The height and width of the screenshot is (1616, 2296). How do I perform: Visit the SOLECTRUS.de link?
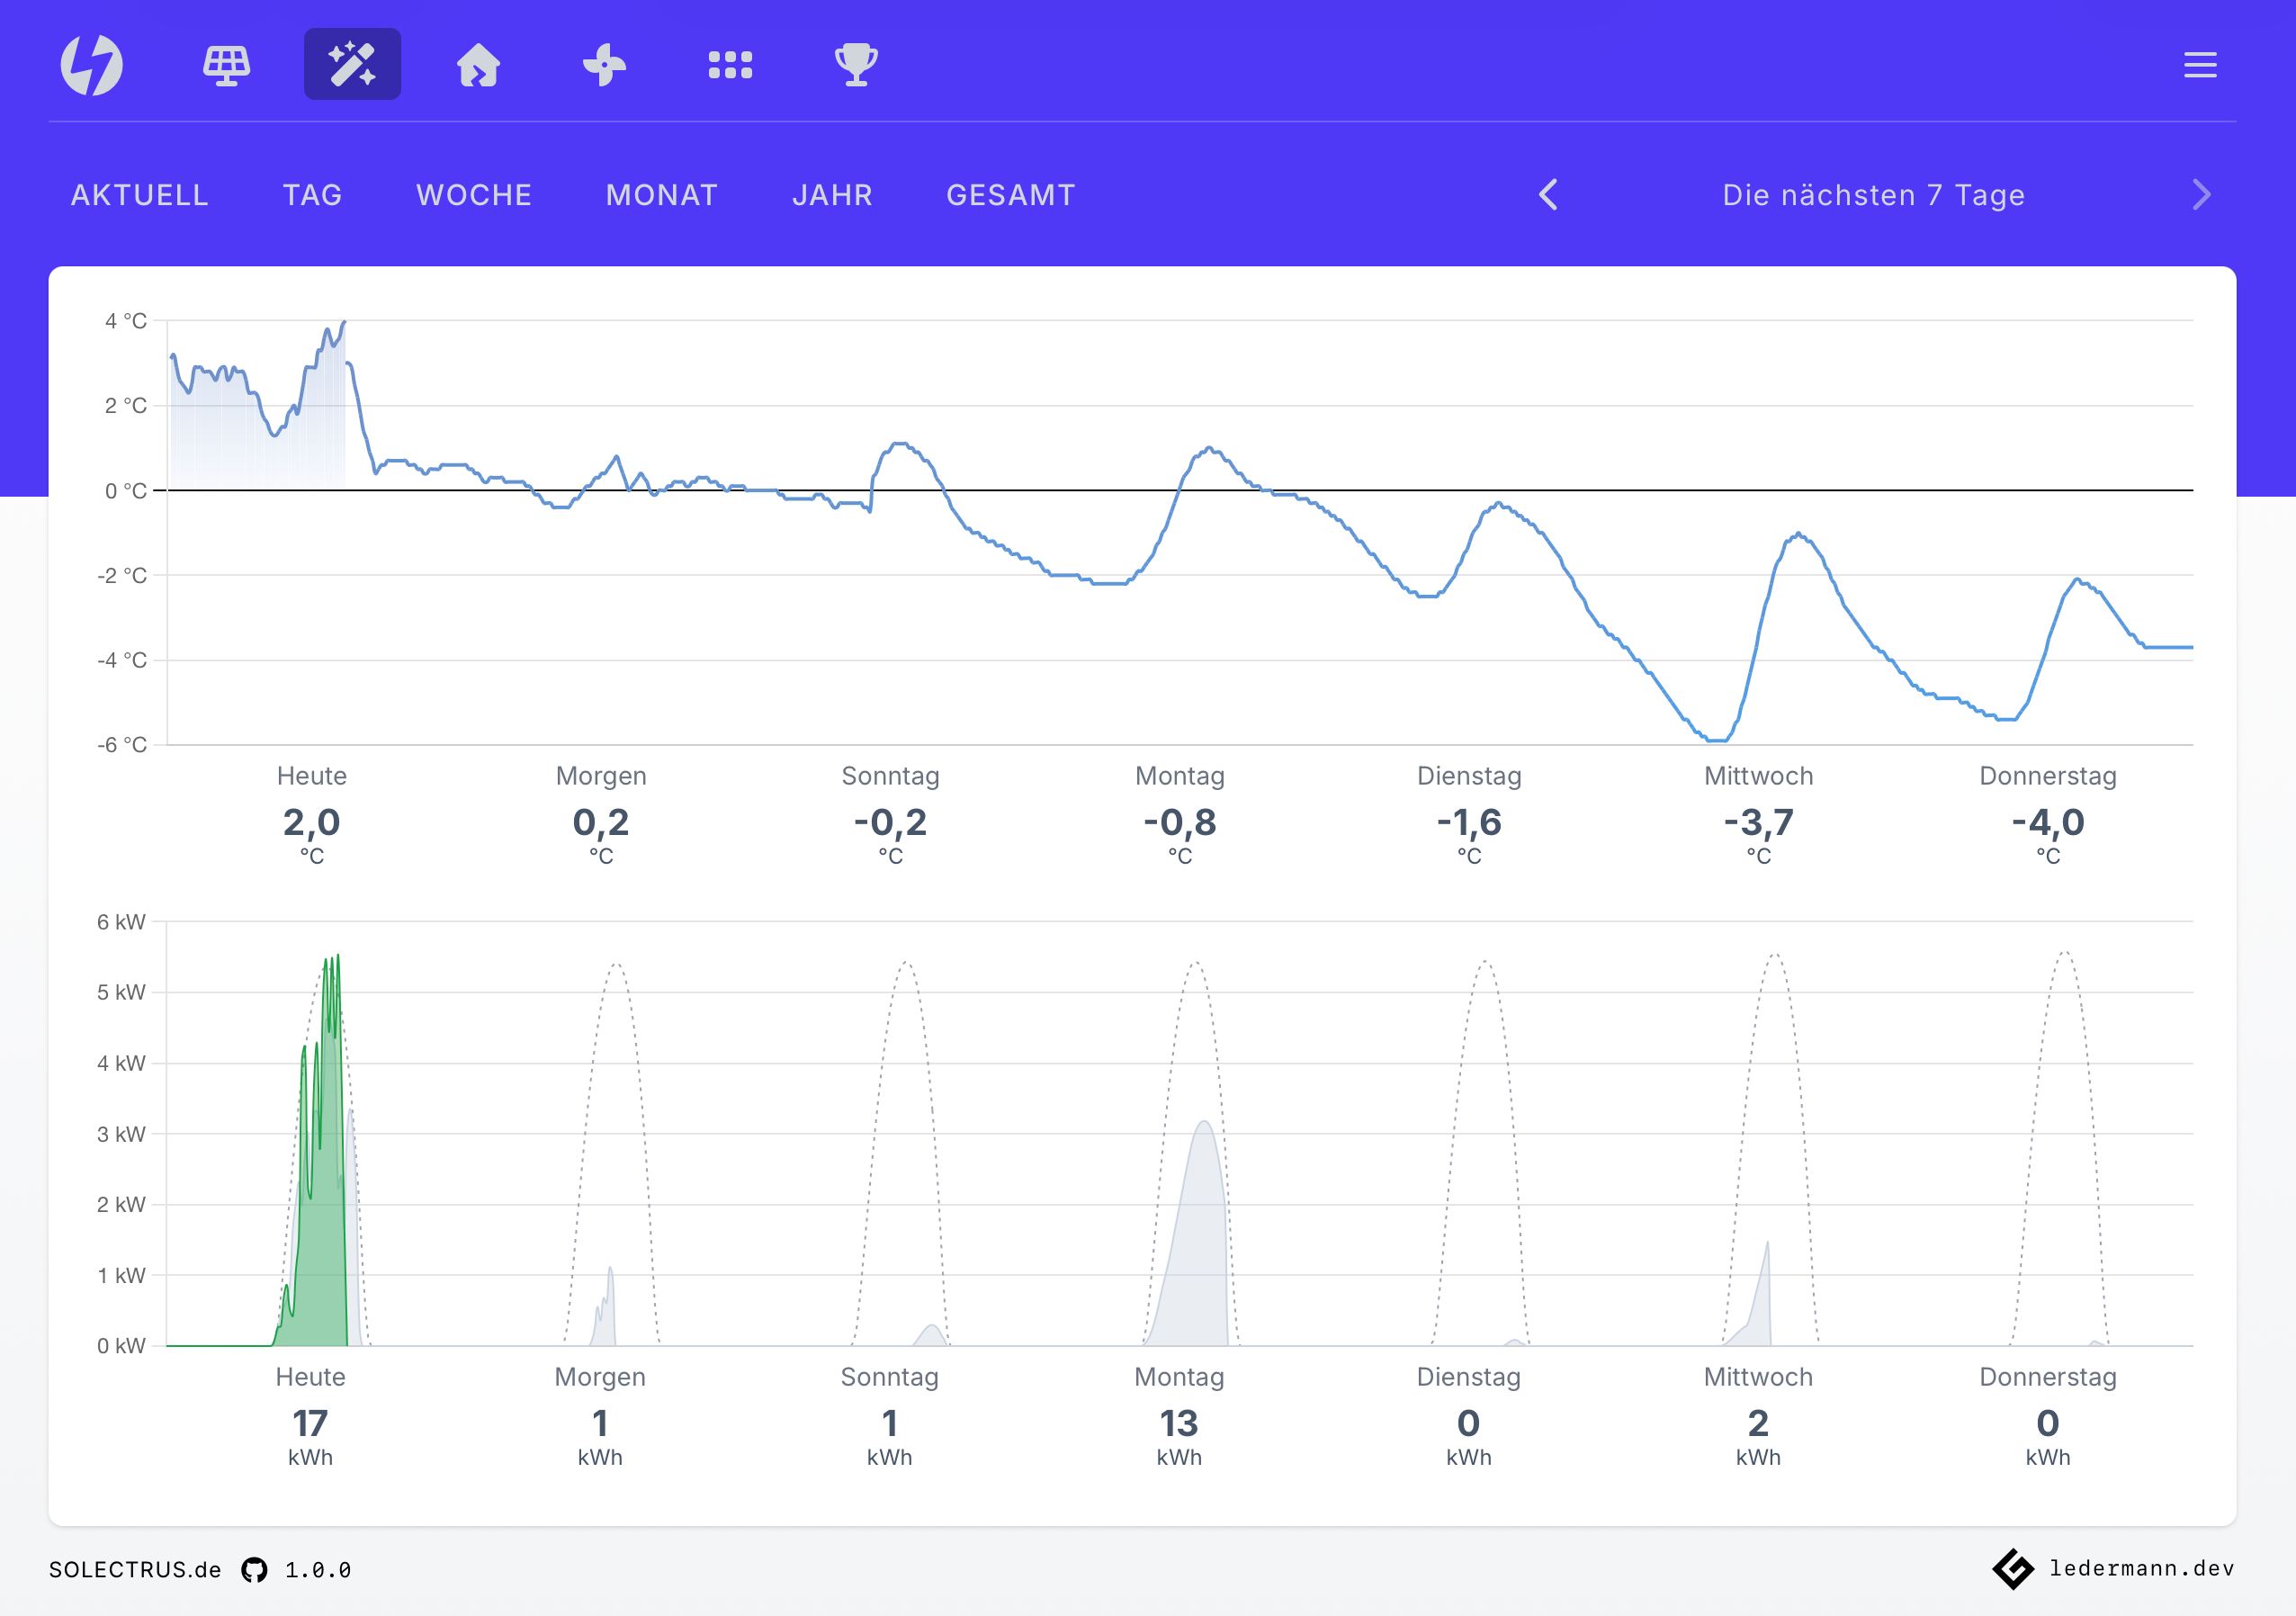pos(135,1570)
